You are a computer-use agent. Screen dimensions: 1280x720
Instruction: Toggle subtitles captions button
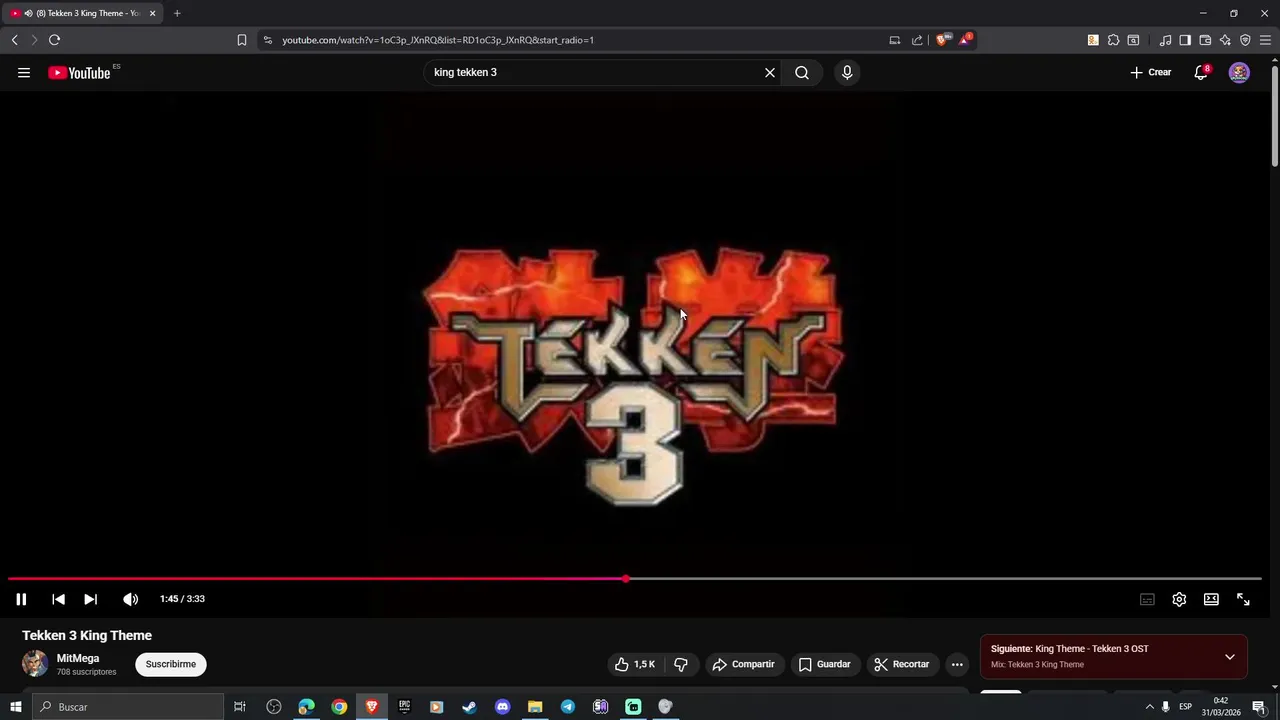[x=1147, y=599]
